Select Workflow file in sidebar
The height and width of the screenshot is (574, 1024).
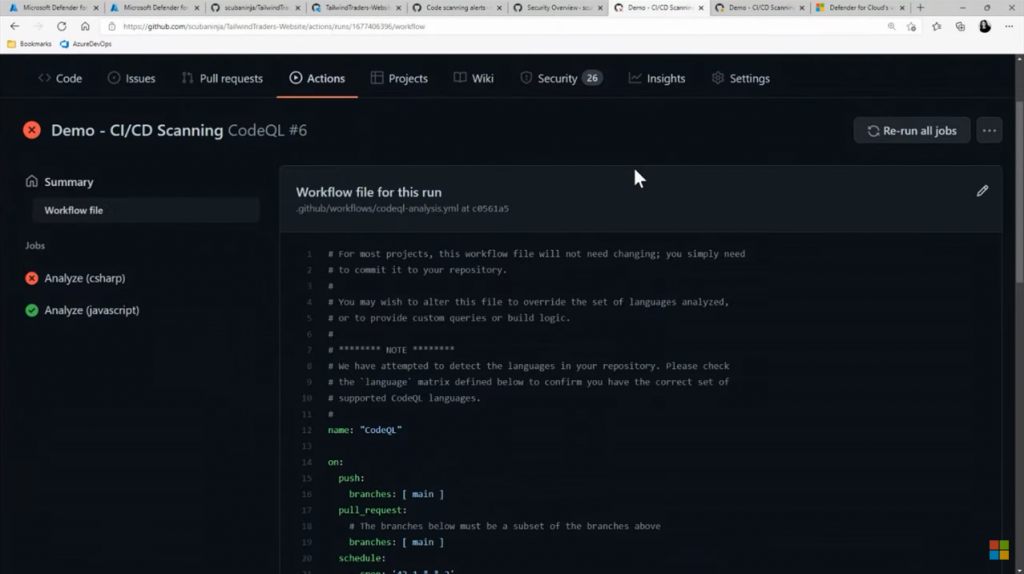coord(146,210)
